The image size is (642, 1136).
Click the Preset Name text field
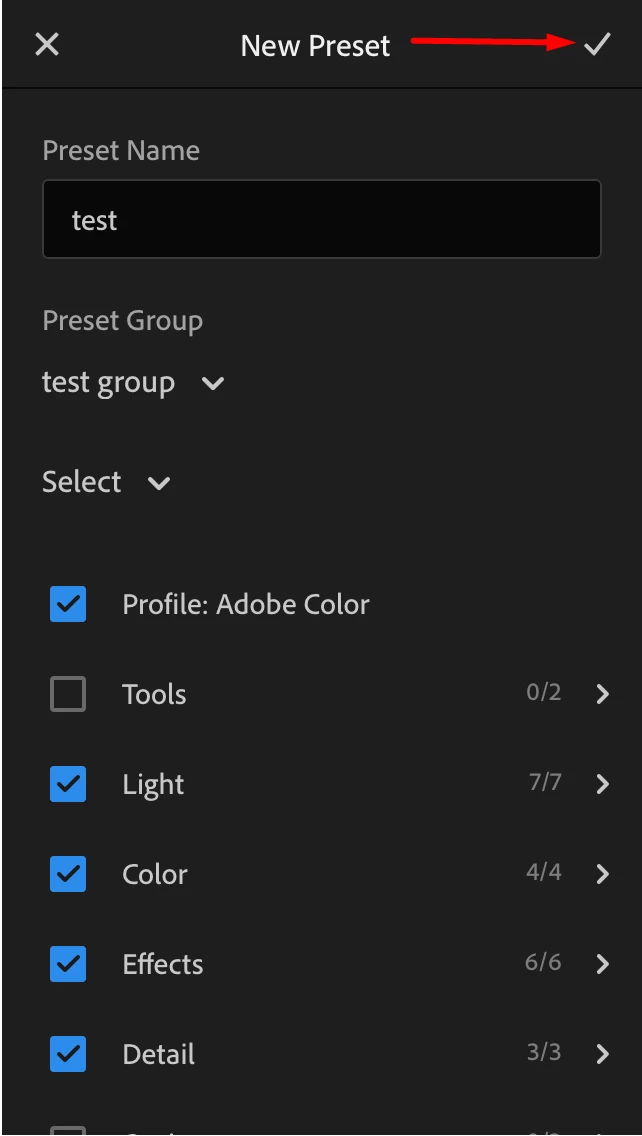321,220
